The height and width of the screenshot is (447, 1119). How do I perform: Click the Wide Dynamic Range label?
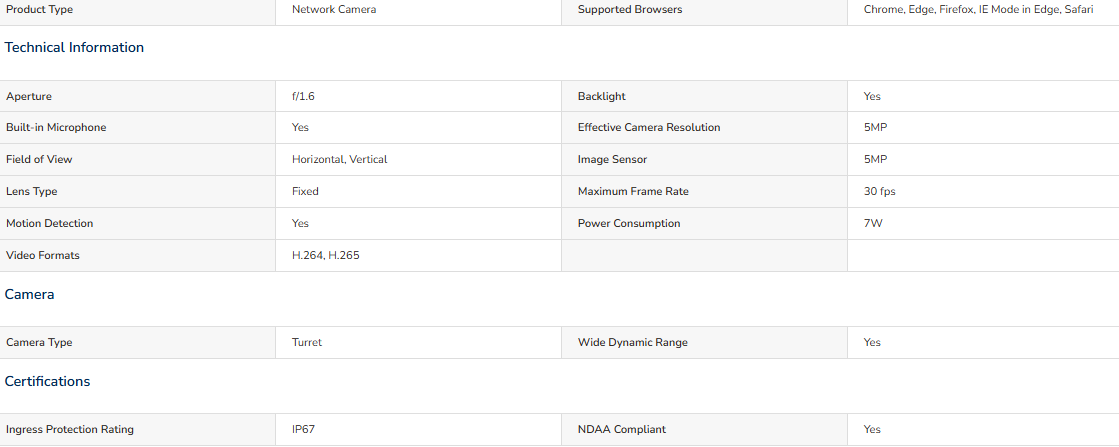tap(632, 343)
